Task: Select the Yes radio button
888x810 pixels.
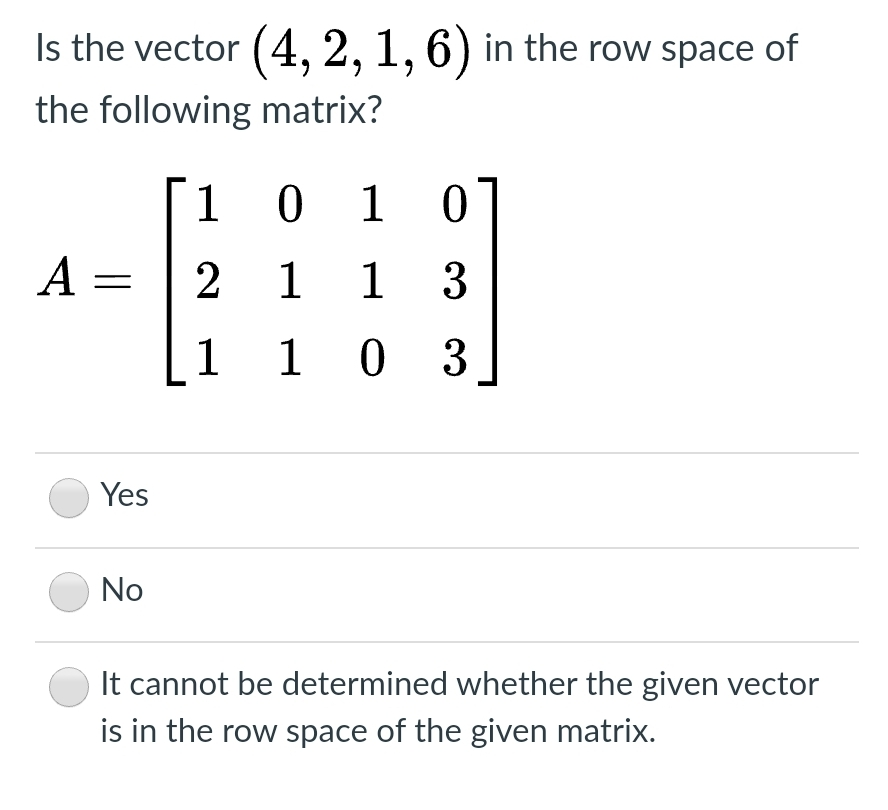Action: pyautogui.click(x=68, y=497)
